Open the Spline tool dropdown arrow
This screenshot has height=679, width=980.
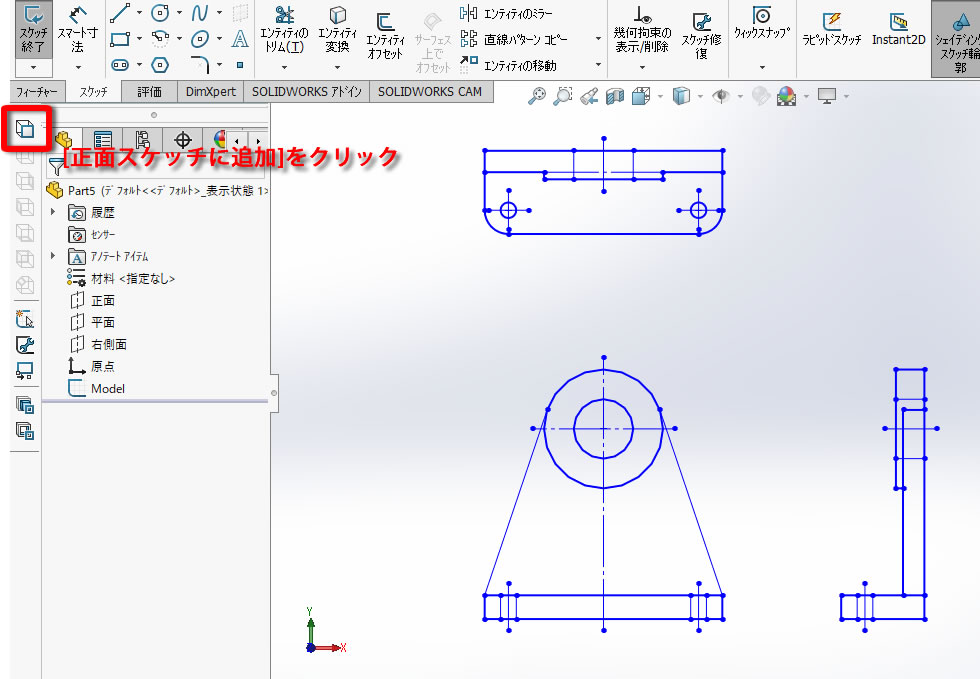(x=219, y=13)
